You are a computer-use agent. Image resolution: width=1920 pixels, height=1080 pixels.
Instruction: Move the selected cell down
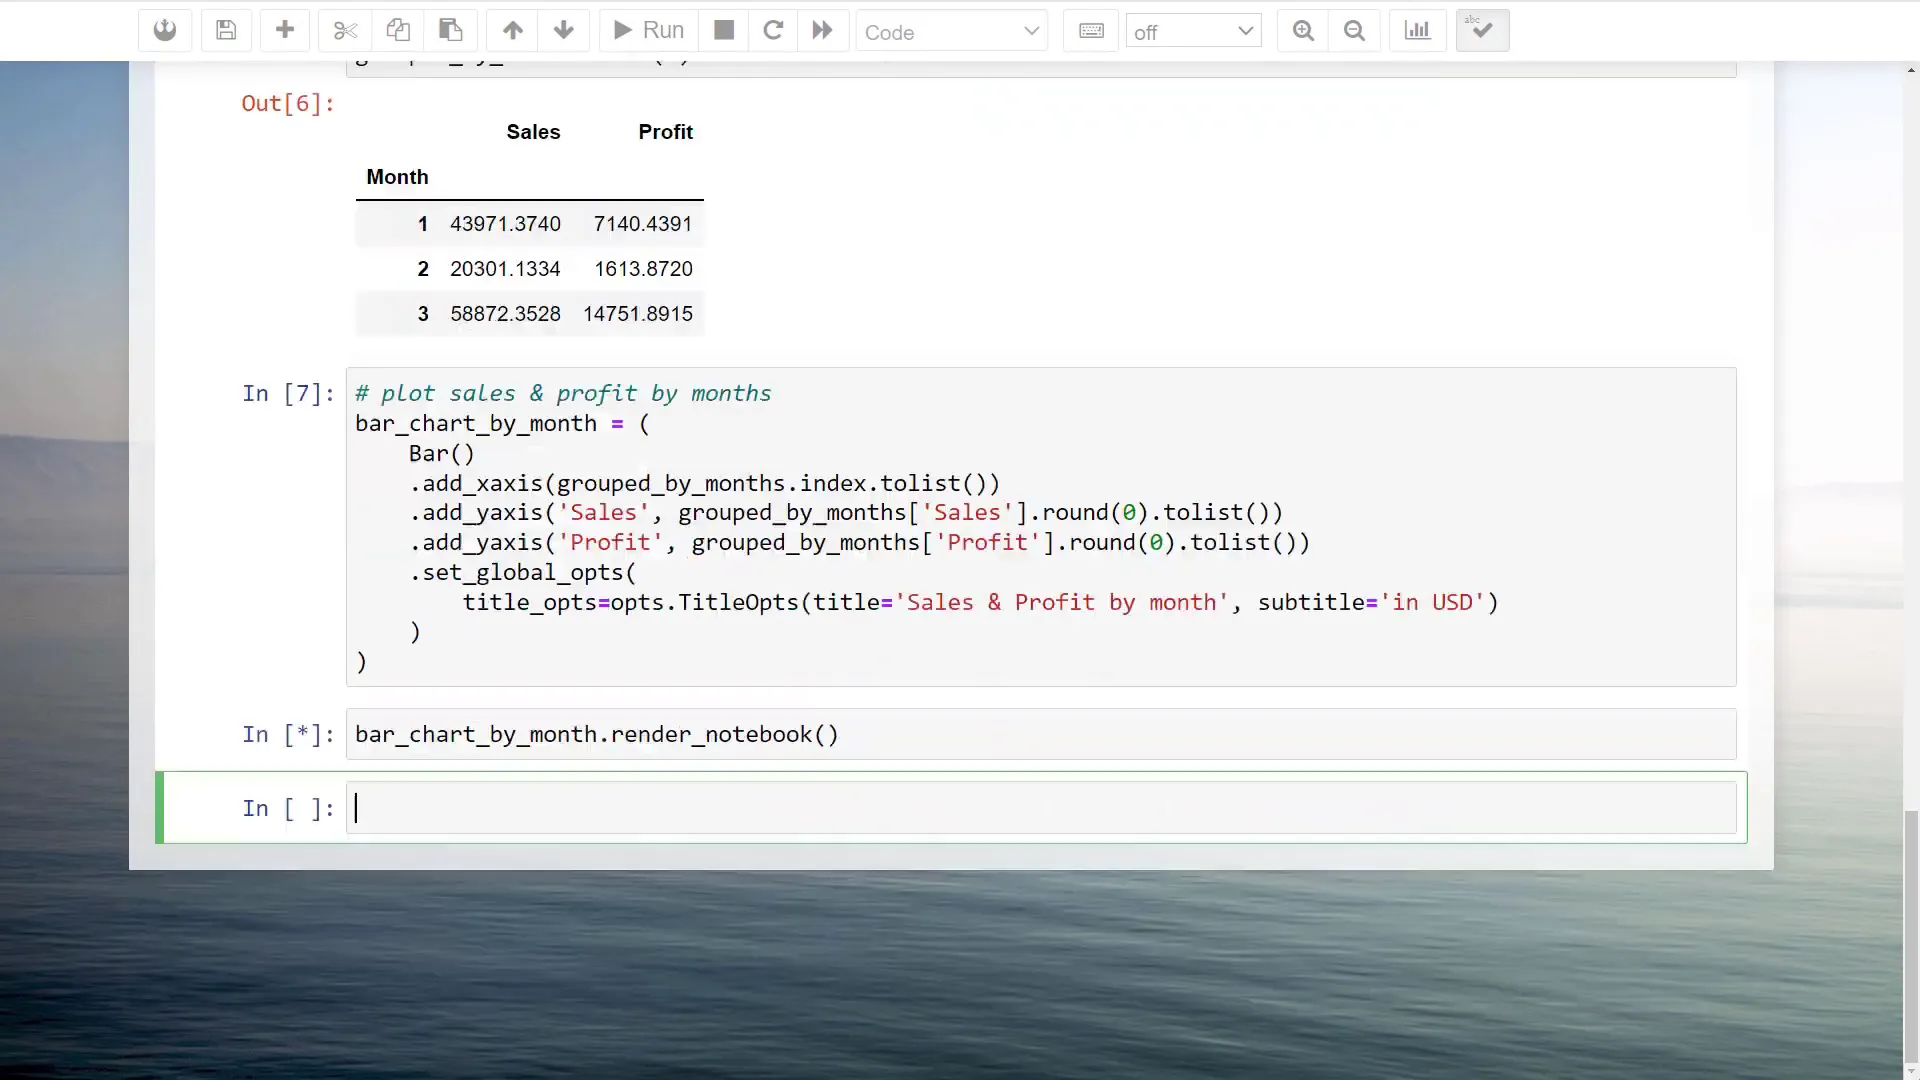(x=564, y=30)
